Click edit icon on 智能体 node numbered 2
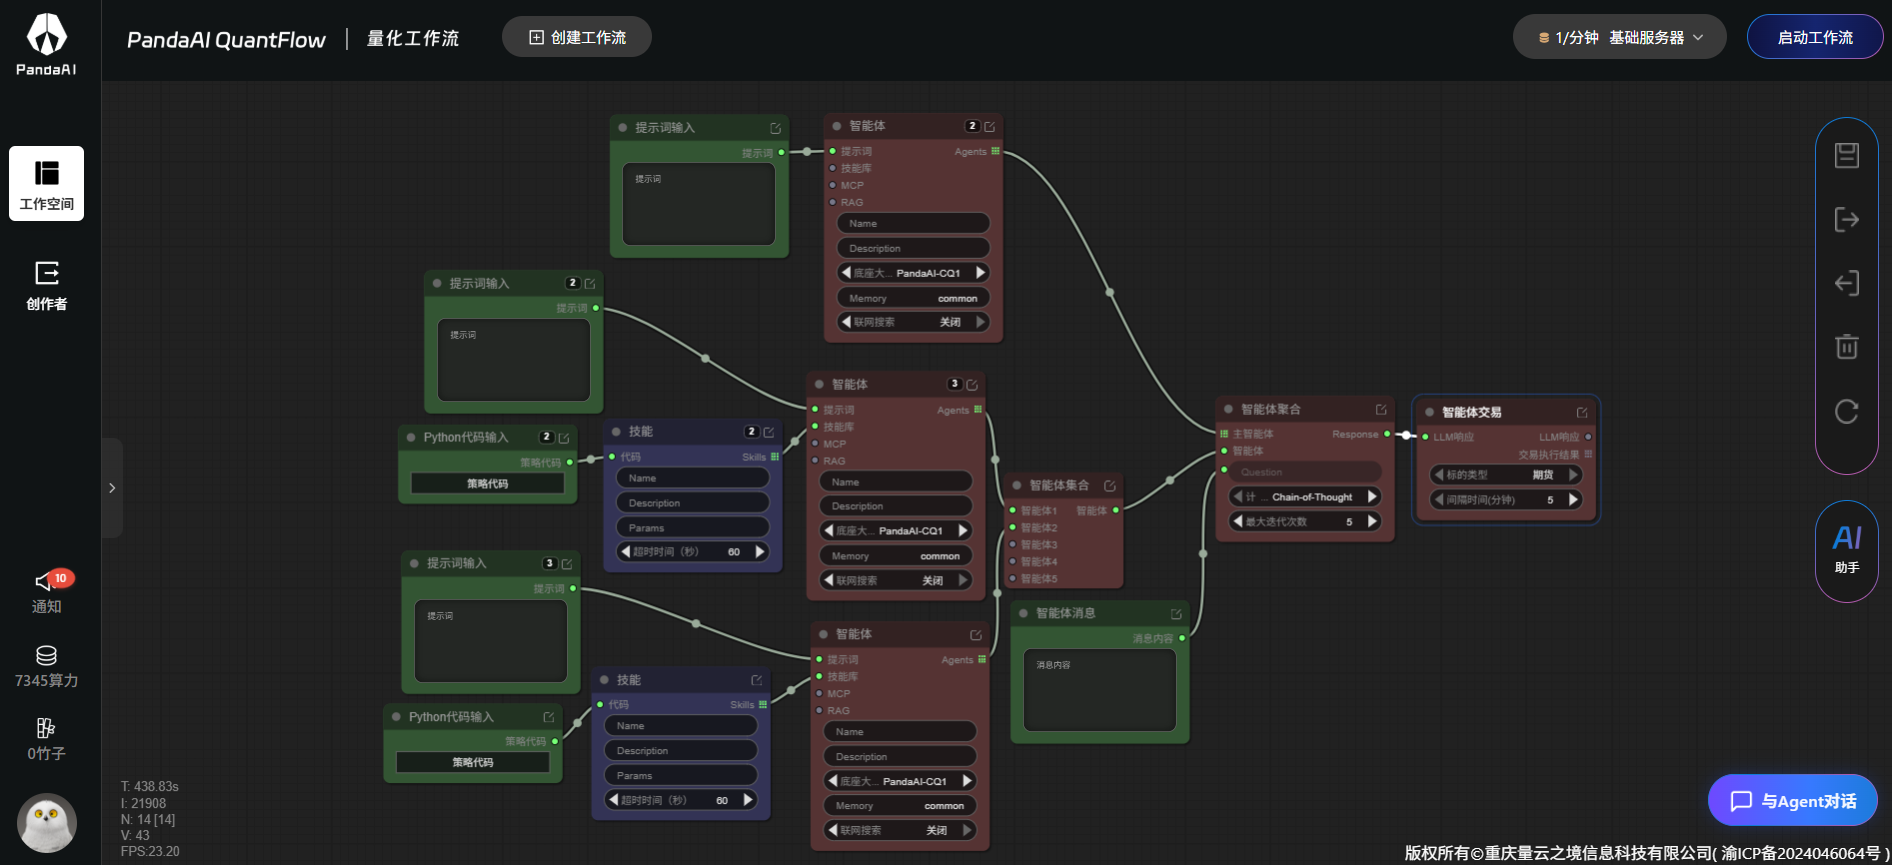The width and height of the screenshot is (1892, 865). [989, 126]
